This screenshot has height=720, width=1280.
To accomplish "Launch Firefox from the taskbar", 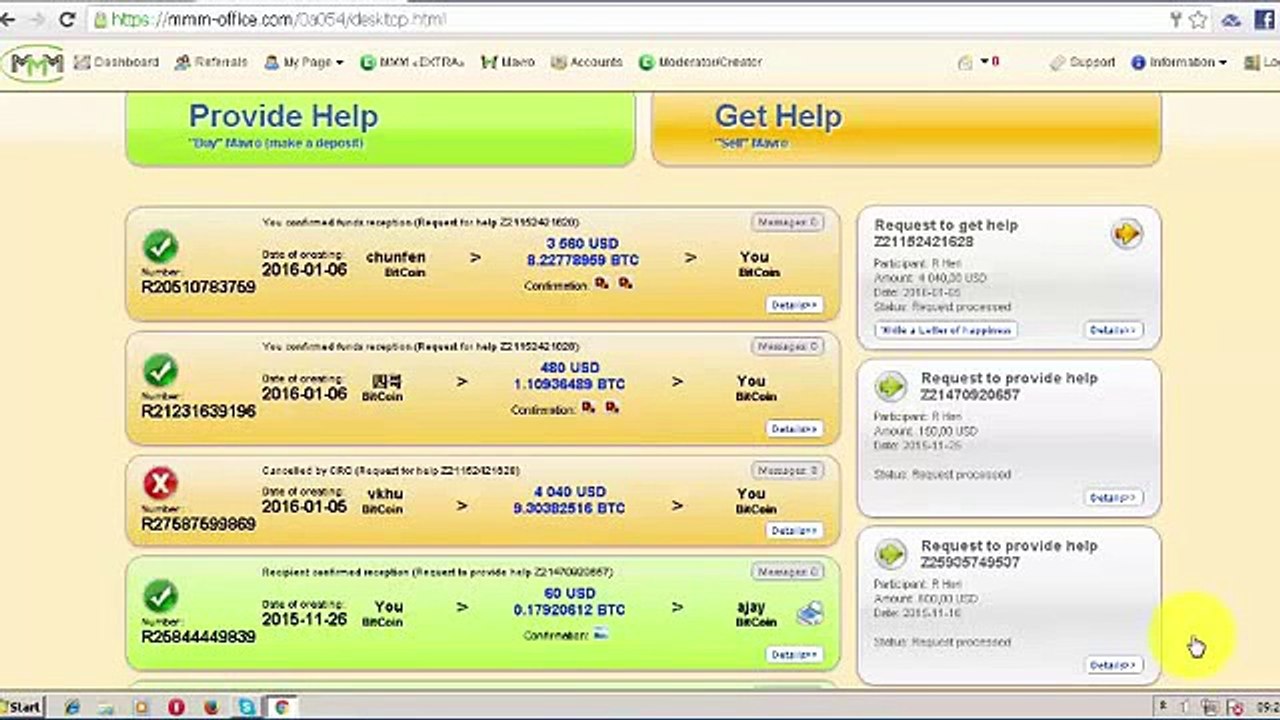I will tap(211, 707).
